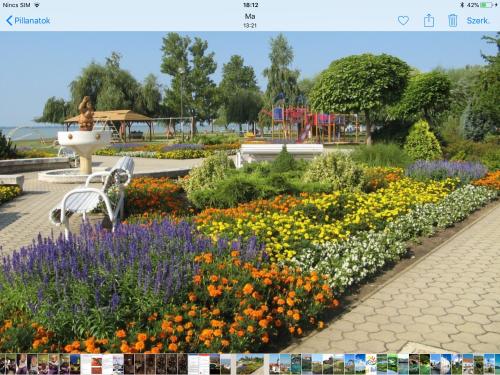
Task: Select the rightmost thumbnail in the filmstrip
Action: [x=497, y=364]
